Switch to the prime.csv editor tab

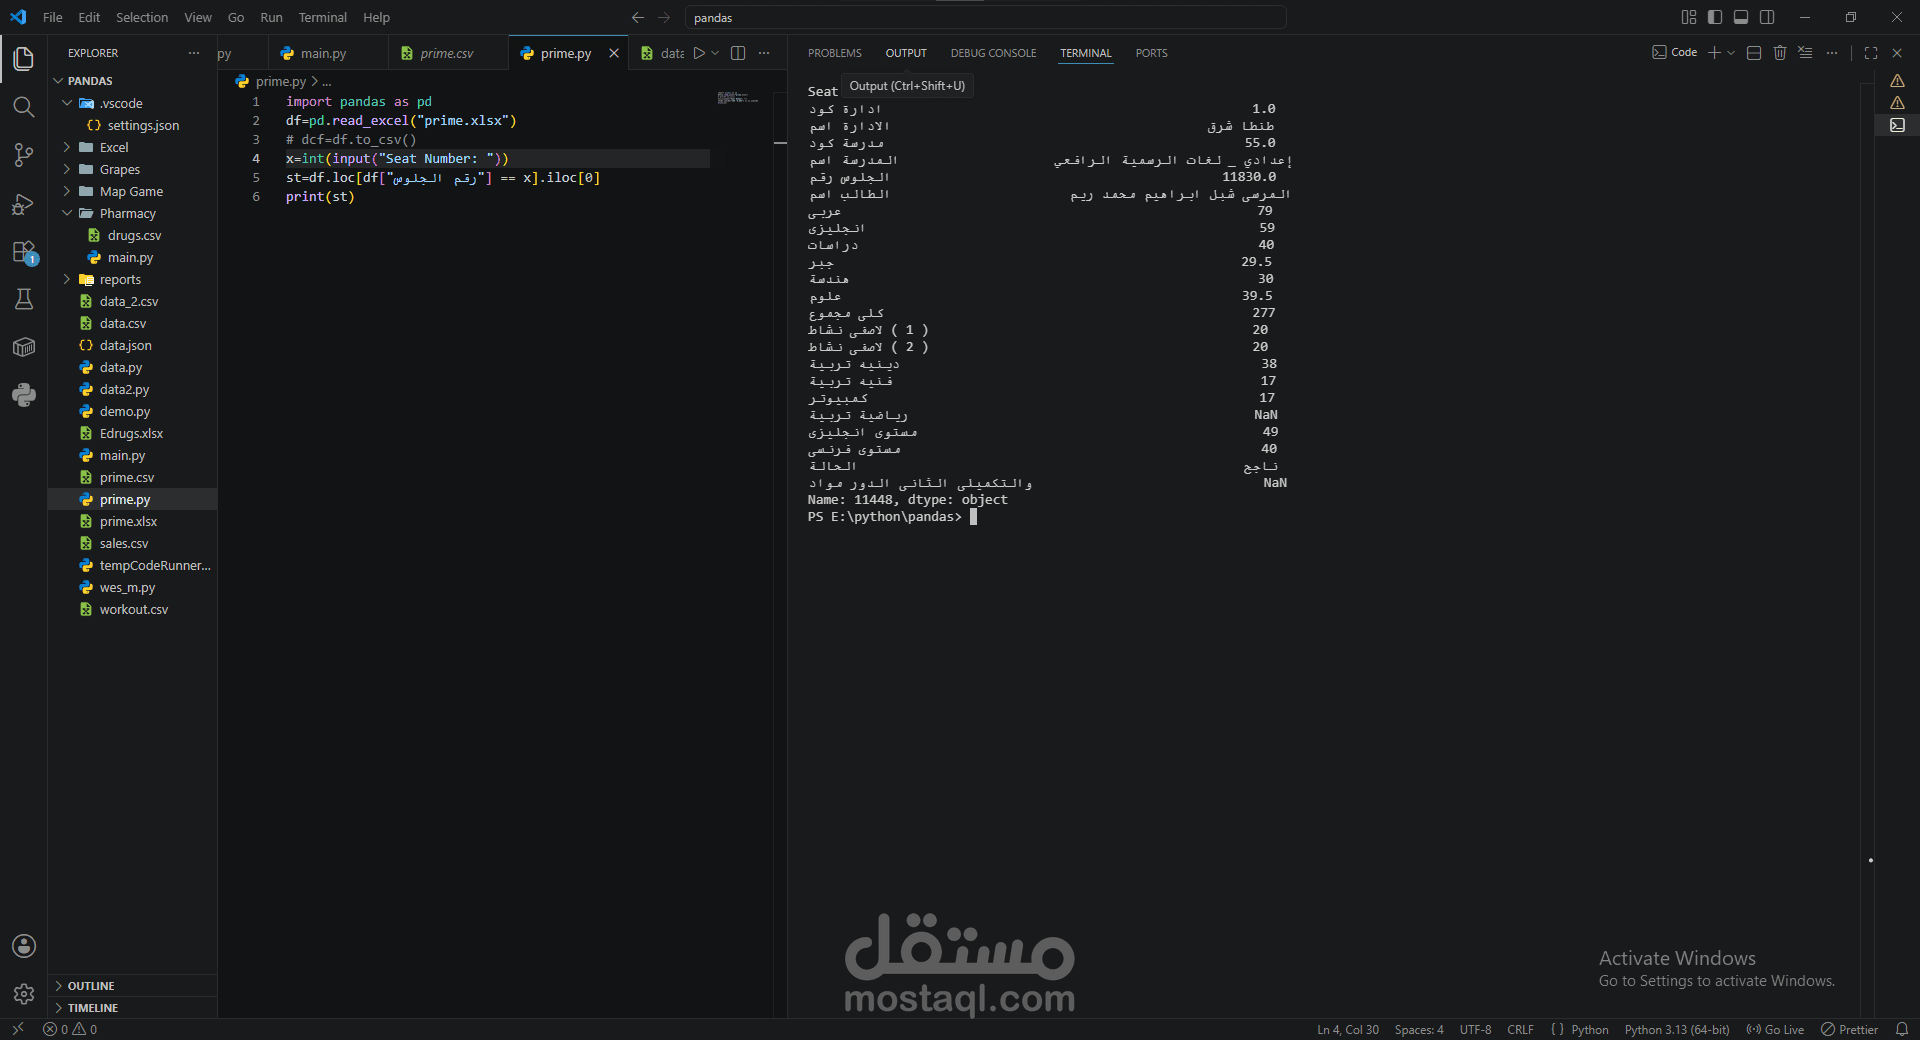pos(447,53)
